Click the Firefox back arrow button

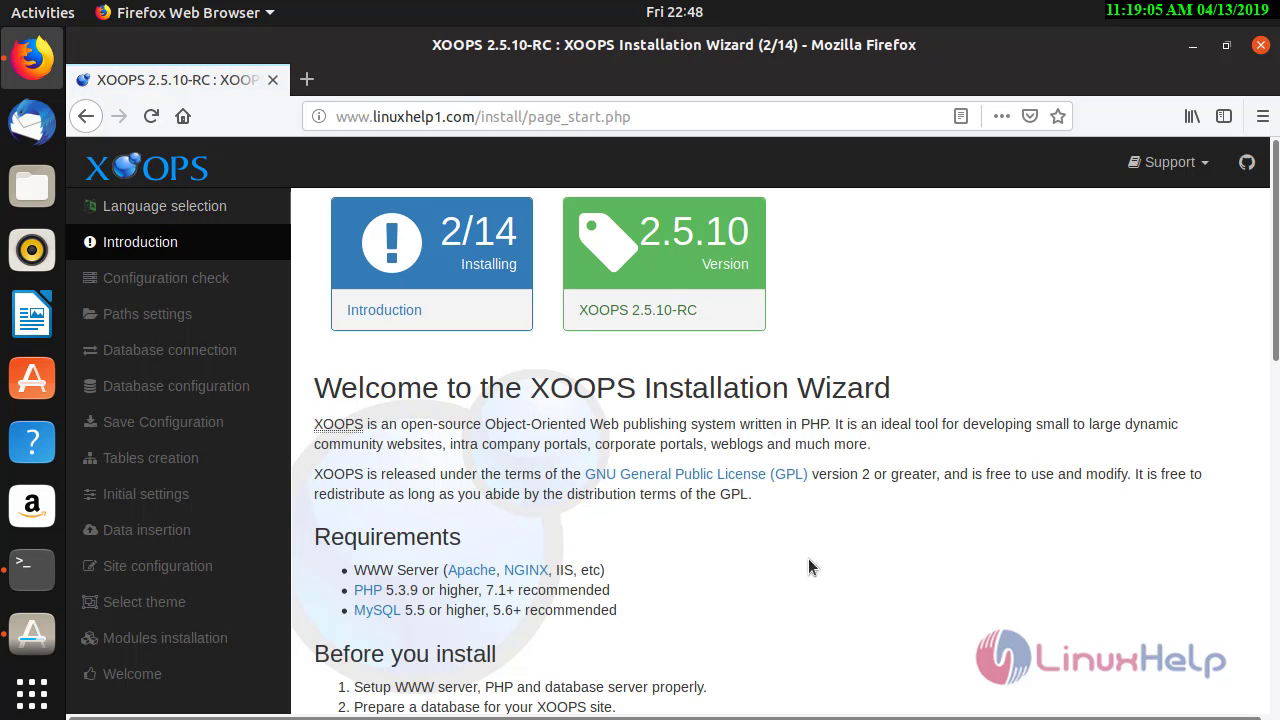86,116
